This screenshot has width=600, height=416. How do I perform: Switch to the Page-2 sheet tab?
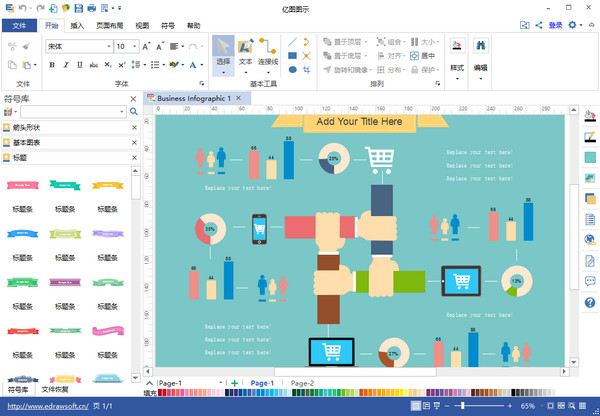click(x=302, y=383)
